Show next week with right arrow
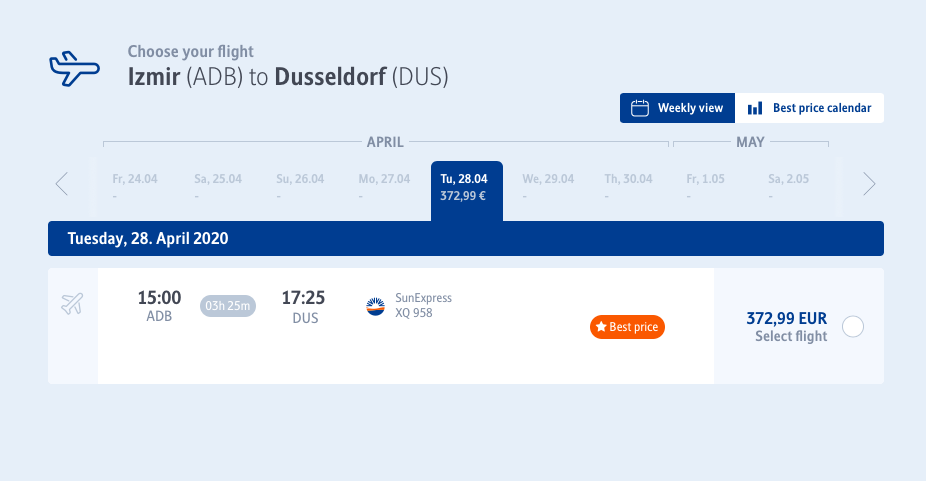The height and width of the screenshot is (481, 926). 869,184
